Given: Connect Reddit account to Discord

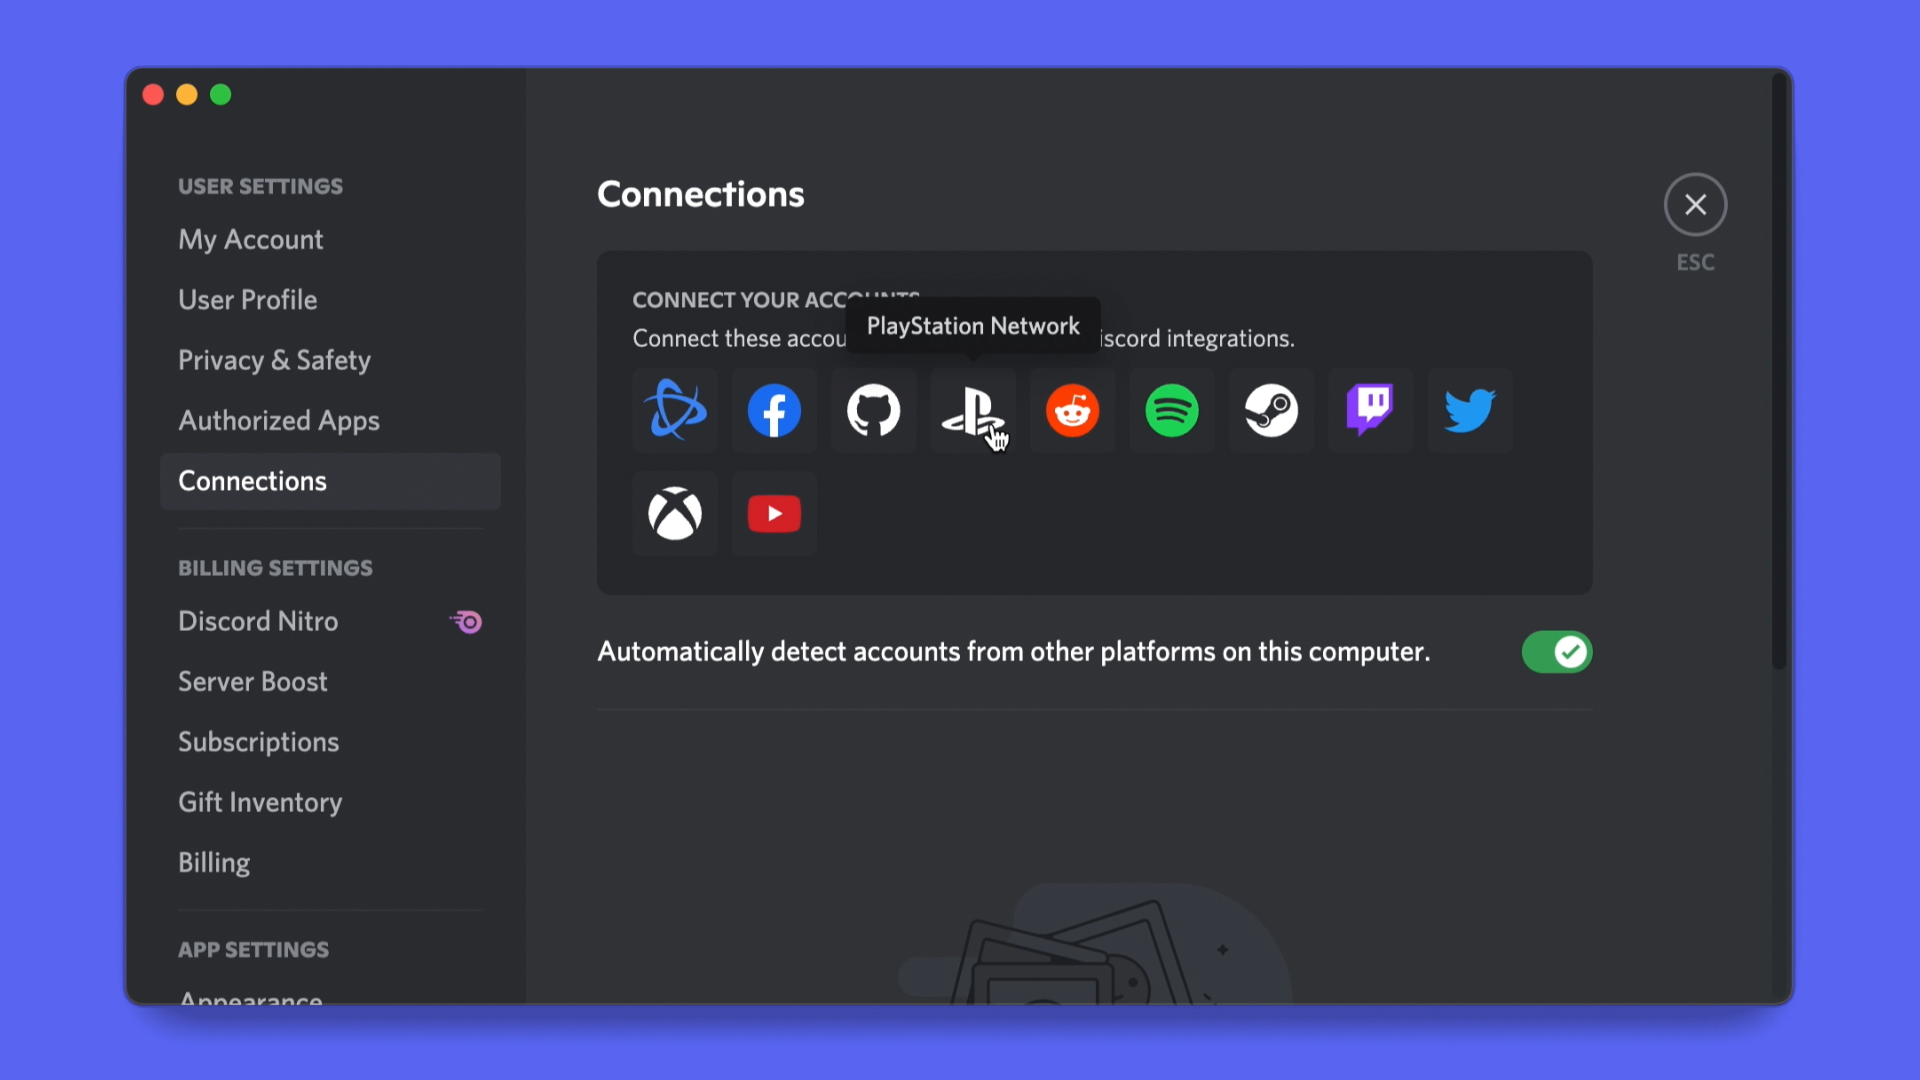Looking at the screenshot, I should 1071,410.
